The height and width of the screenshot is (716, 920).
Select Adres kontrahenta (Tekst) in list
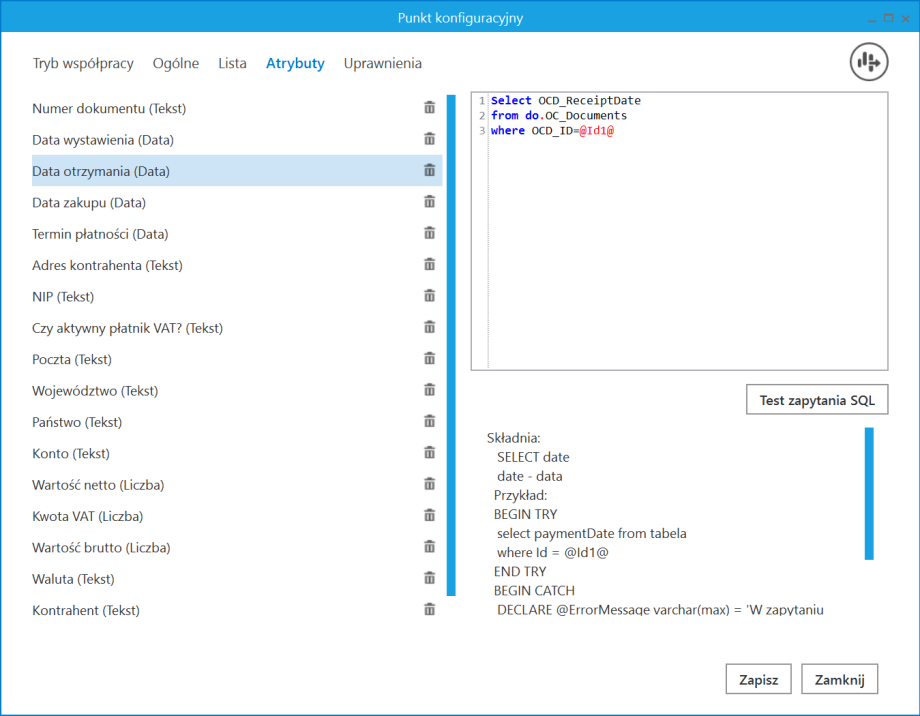coord(107,265)
